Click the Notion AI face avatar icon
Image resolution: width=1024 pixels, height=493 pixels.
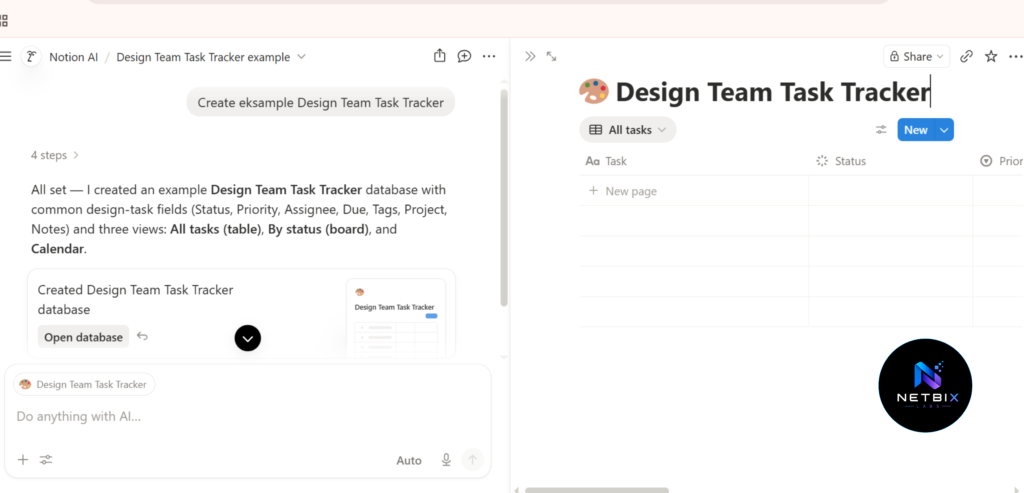(31, 57)
